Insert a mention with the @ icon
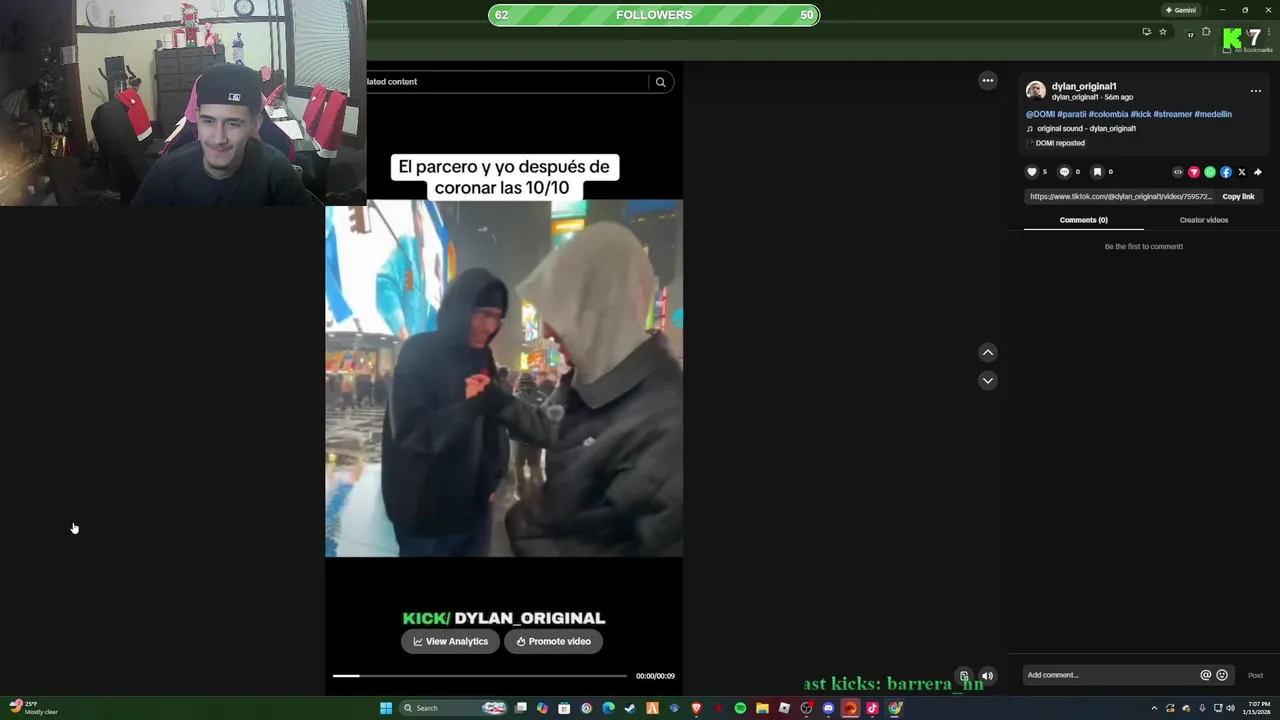The height and width of the screenshot is (720, 1280). [x=1205, y=675]
